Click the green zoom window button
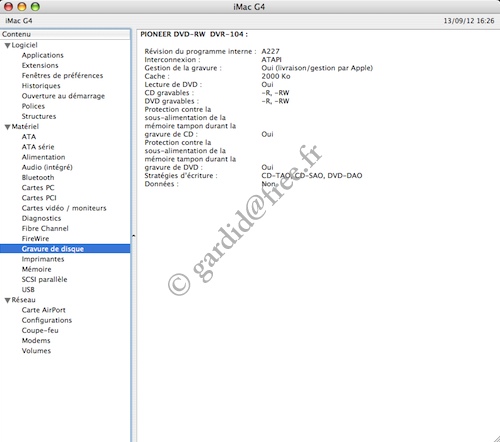Viewport: 500px width, 442px height. pos(35,6)
